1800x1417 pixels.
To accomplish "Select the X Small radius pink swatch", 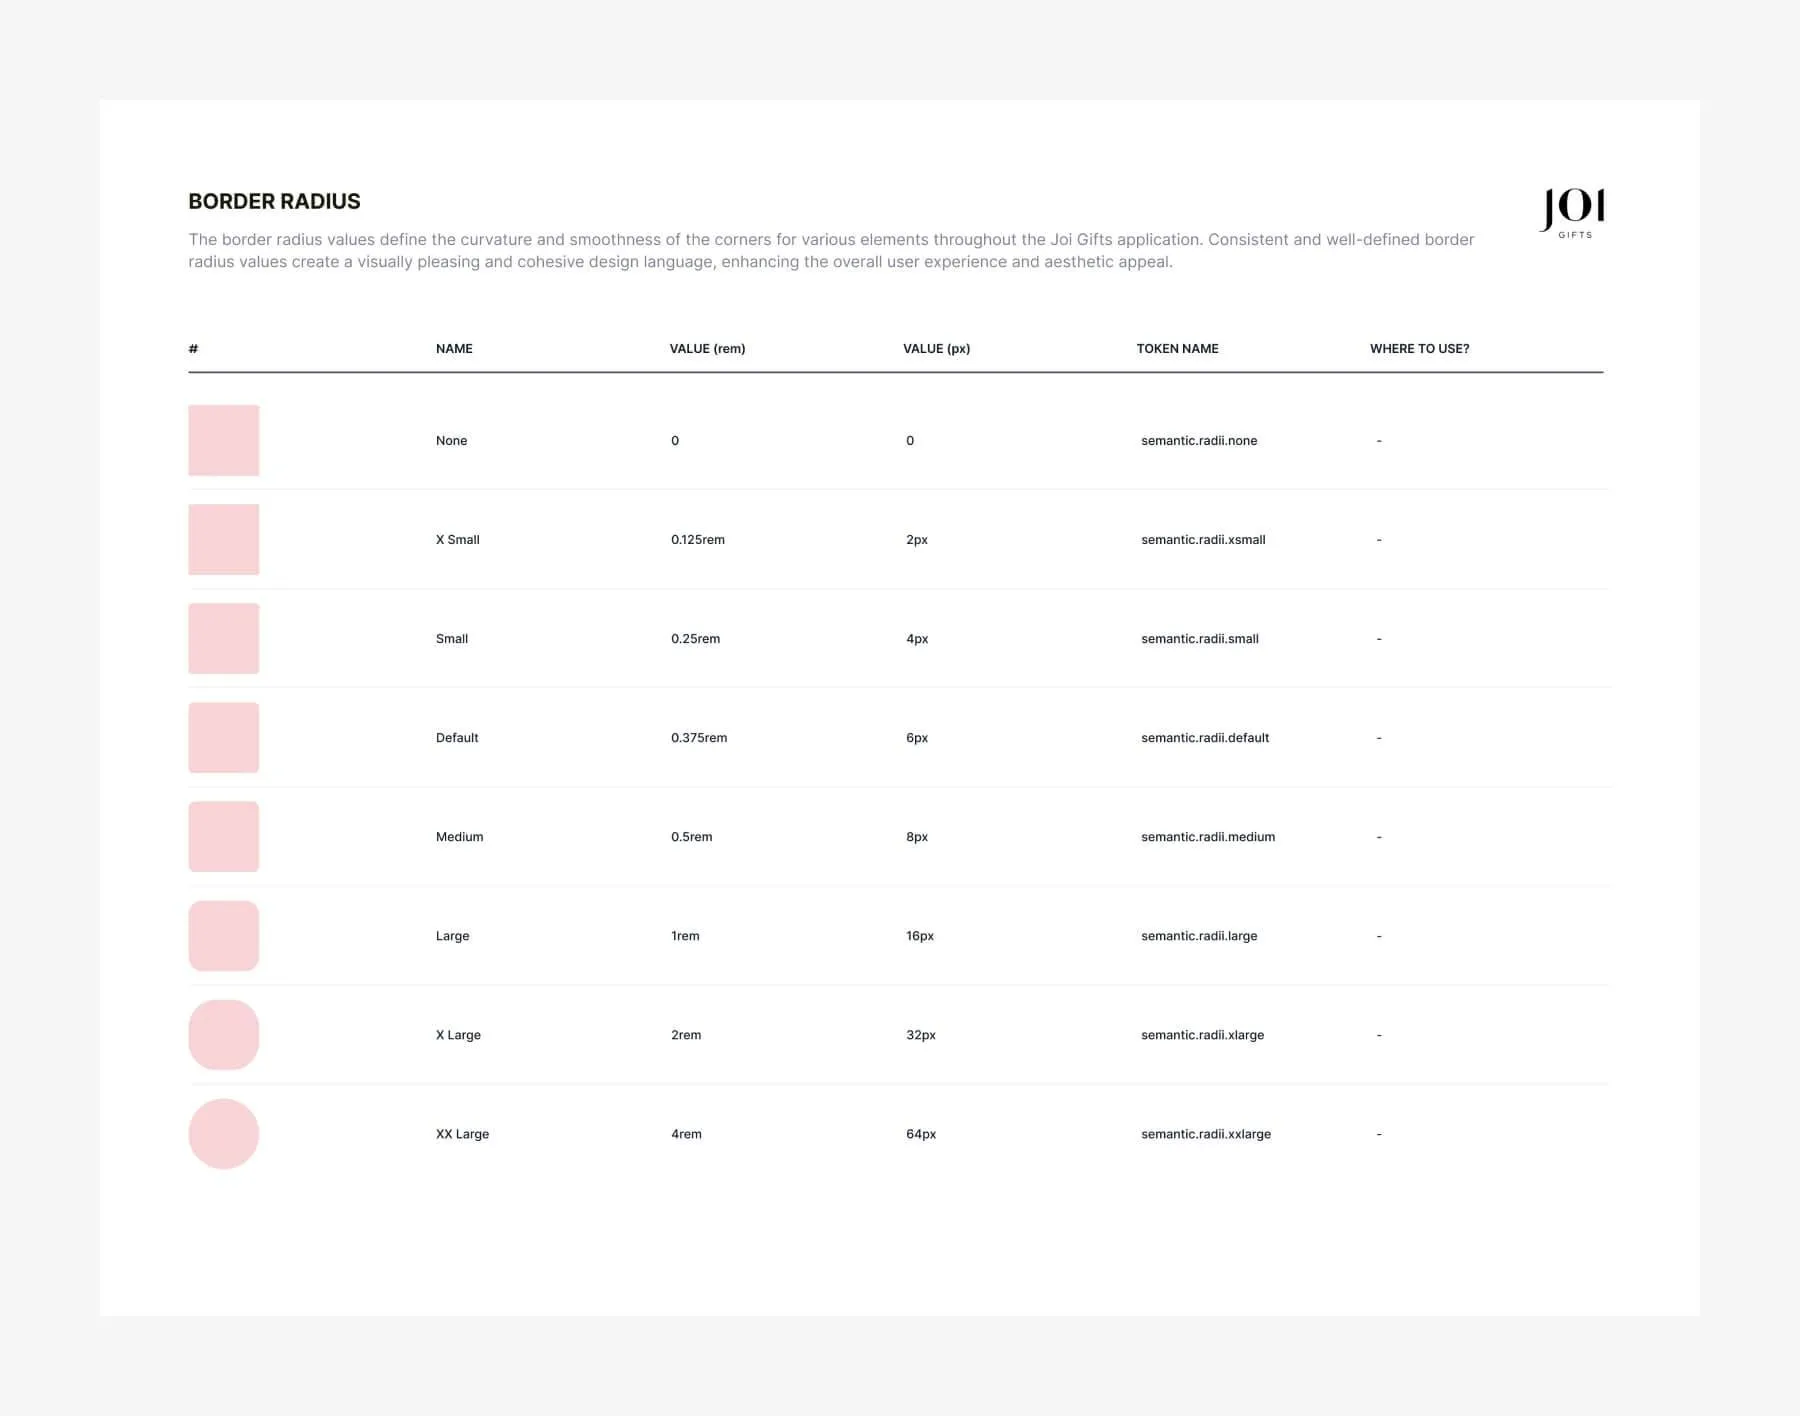I will (224, 539).
